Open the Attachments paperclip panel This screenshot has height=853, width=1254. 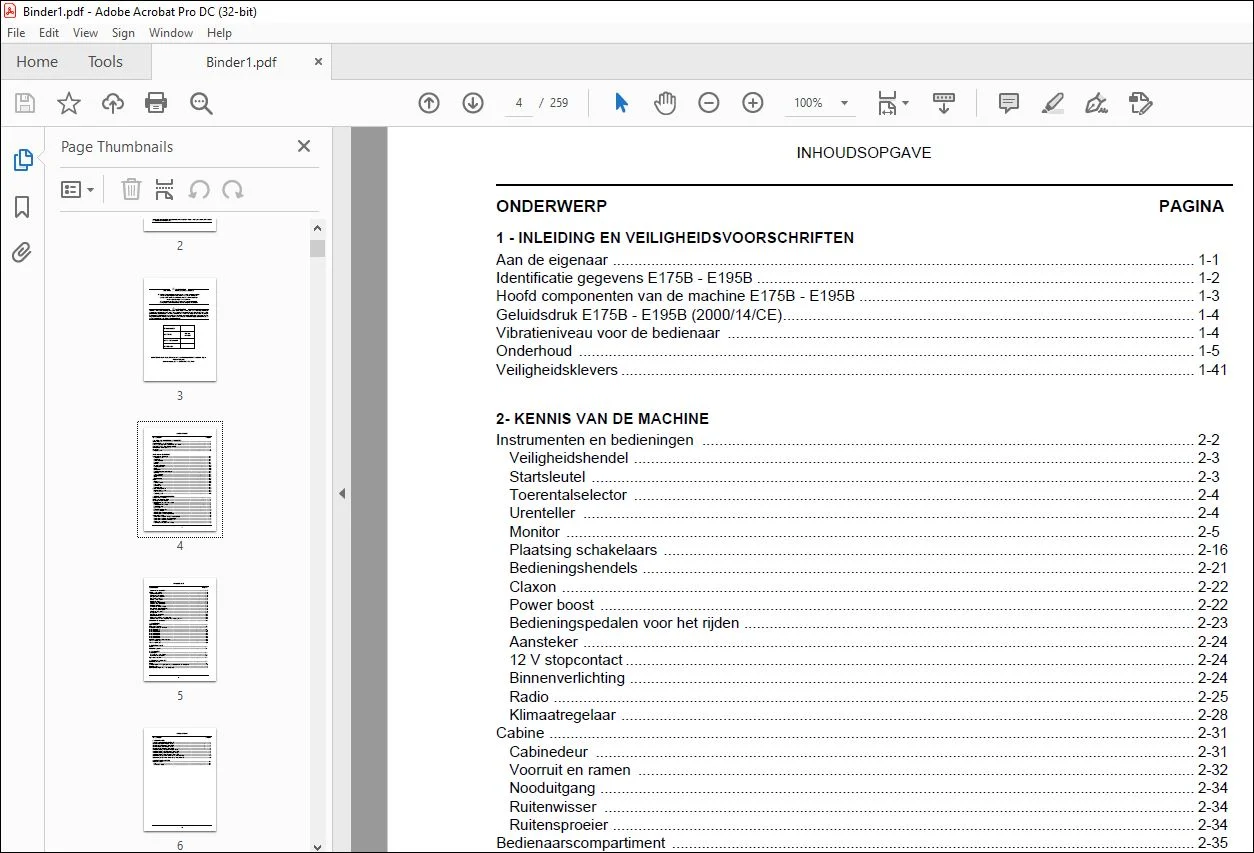[22, 252]
